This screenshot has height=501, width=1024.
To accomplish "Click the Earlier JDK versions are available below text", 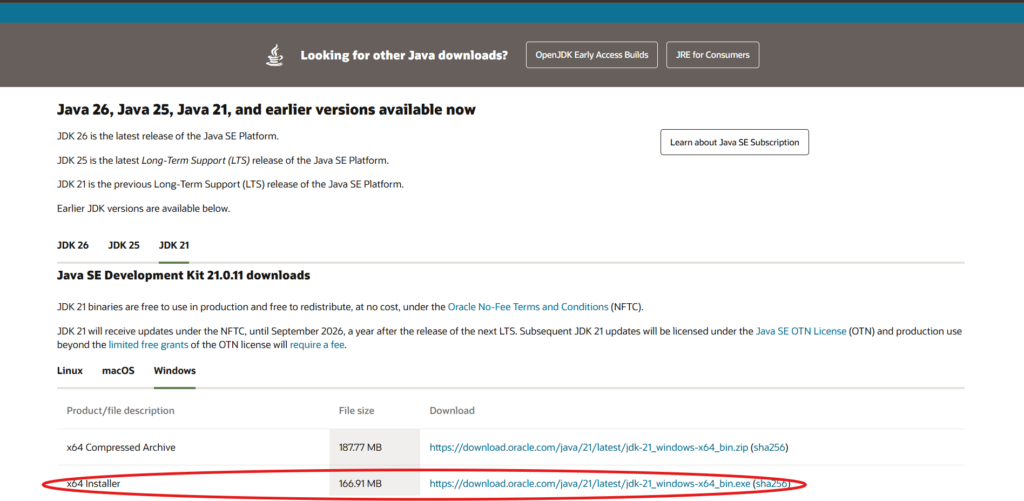I will [144, 209].
